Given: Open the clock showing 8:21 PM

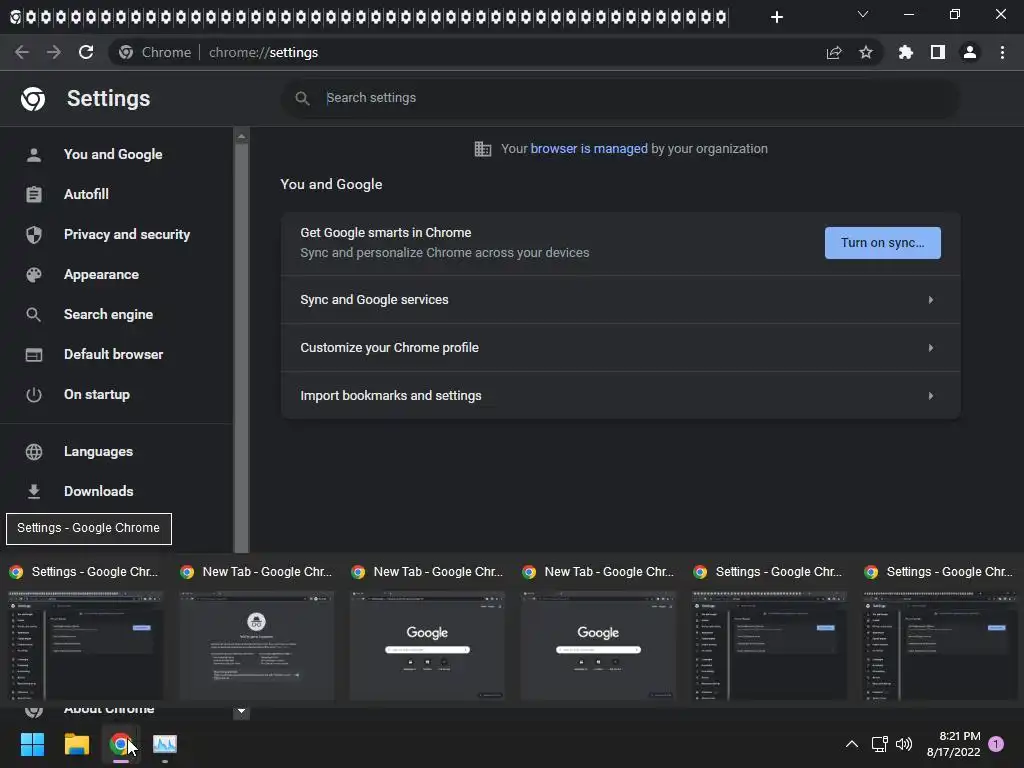Looking at the screenshot, I should coord(953,744).
